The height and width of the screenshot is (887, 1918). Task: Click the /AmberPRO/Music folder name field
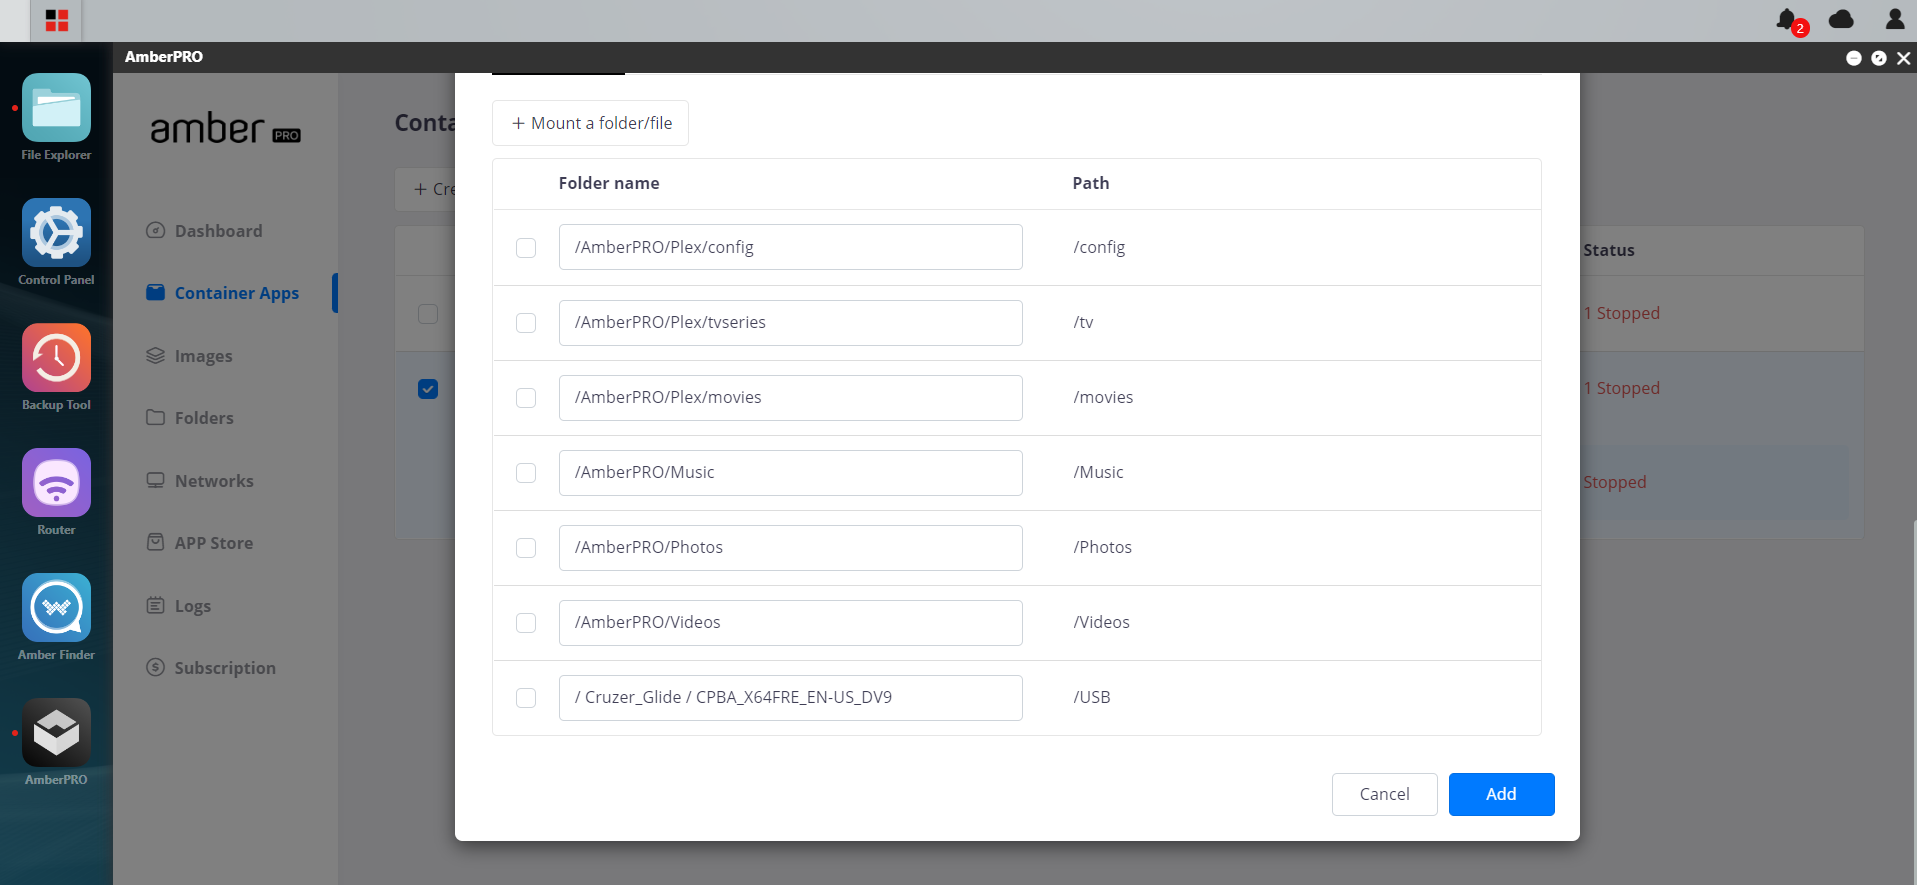point(790,472)
